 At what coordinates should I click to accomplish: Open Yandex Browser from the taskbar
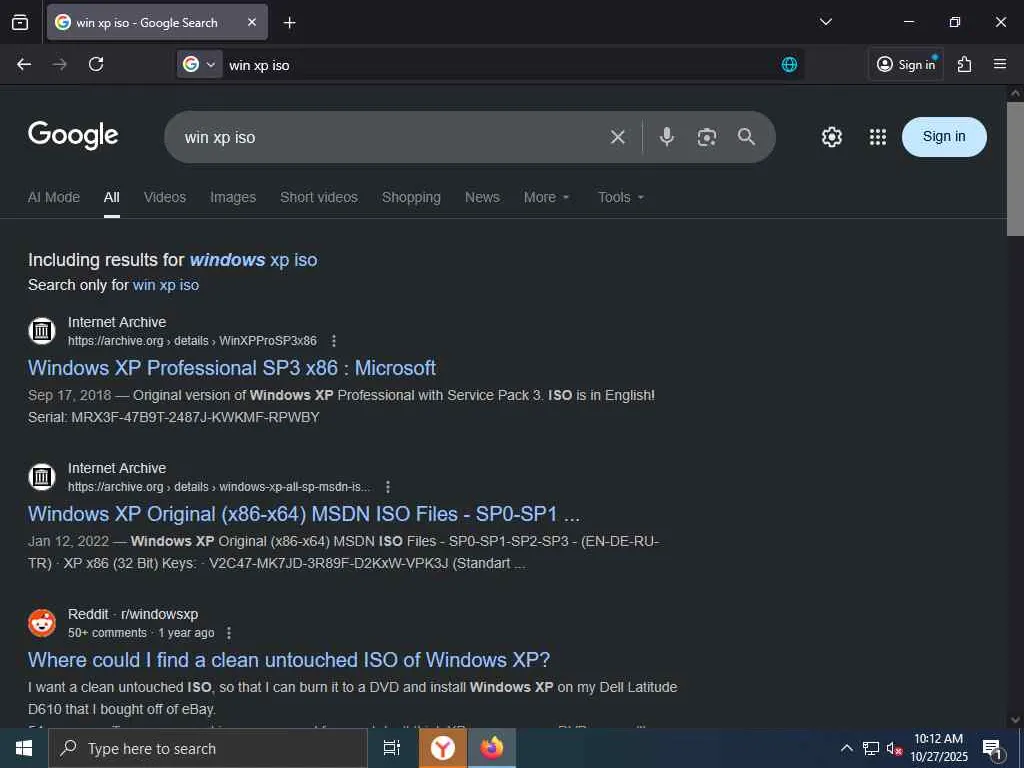[443, 748]
